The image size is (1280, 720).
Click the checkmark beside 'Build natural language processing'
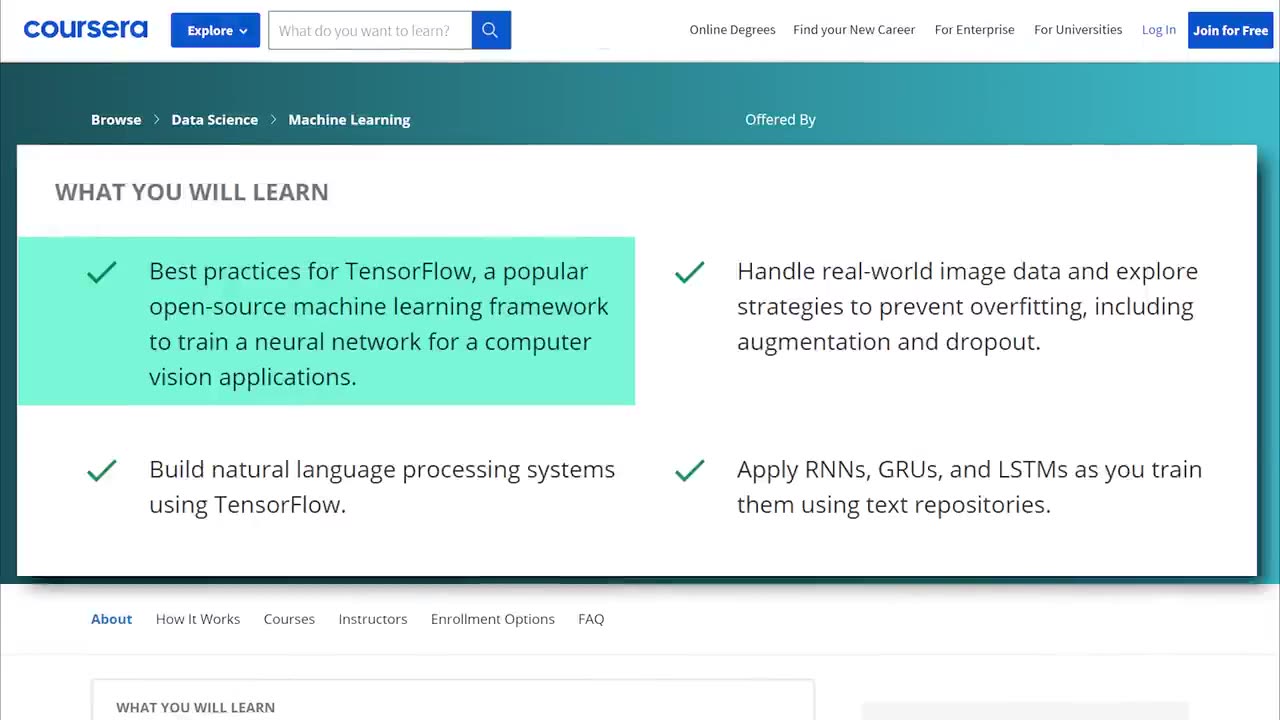click(102, 470)
